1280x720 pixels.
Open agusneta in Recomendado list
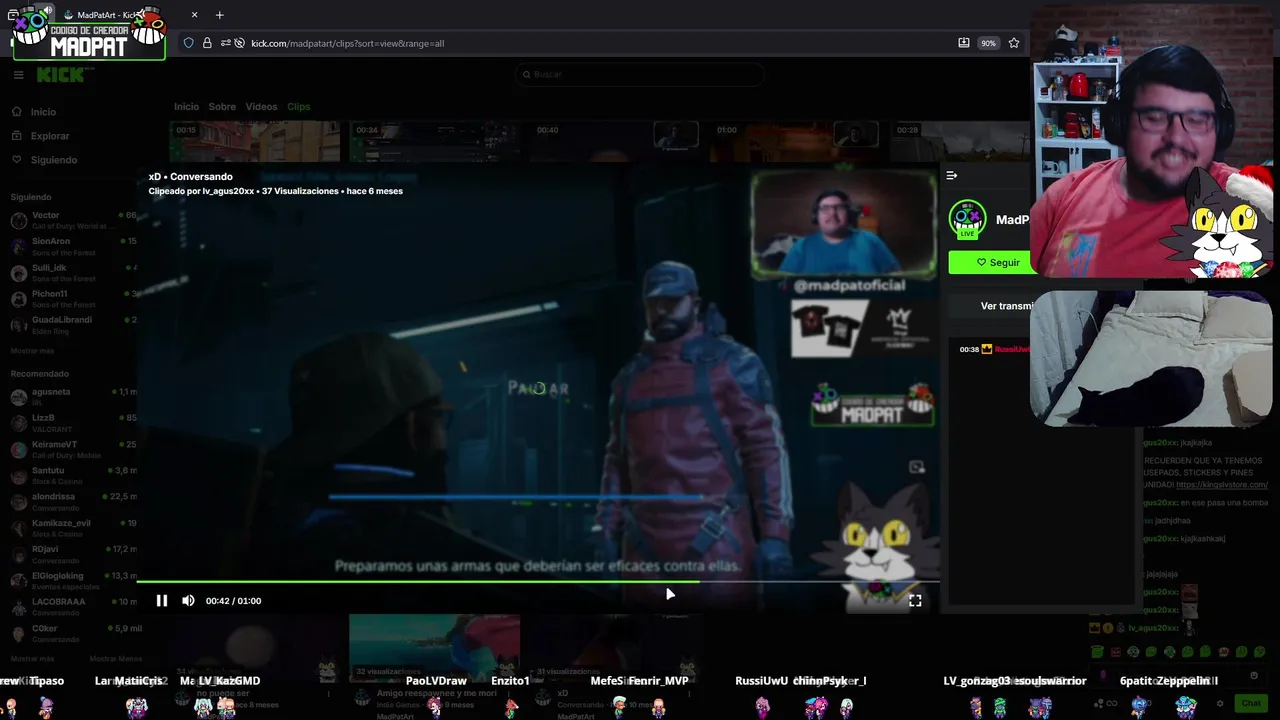click(74, 397)
